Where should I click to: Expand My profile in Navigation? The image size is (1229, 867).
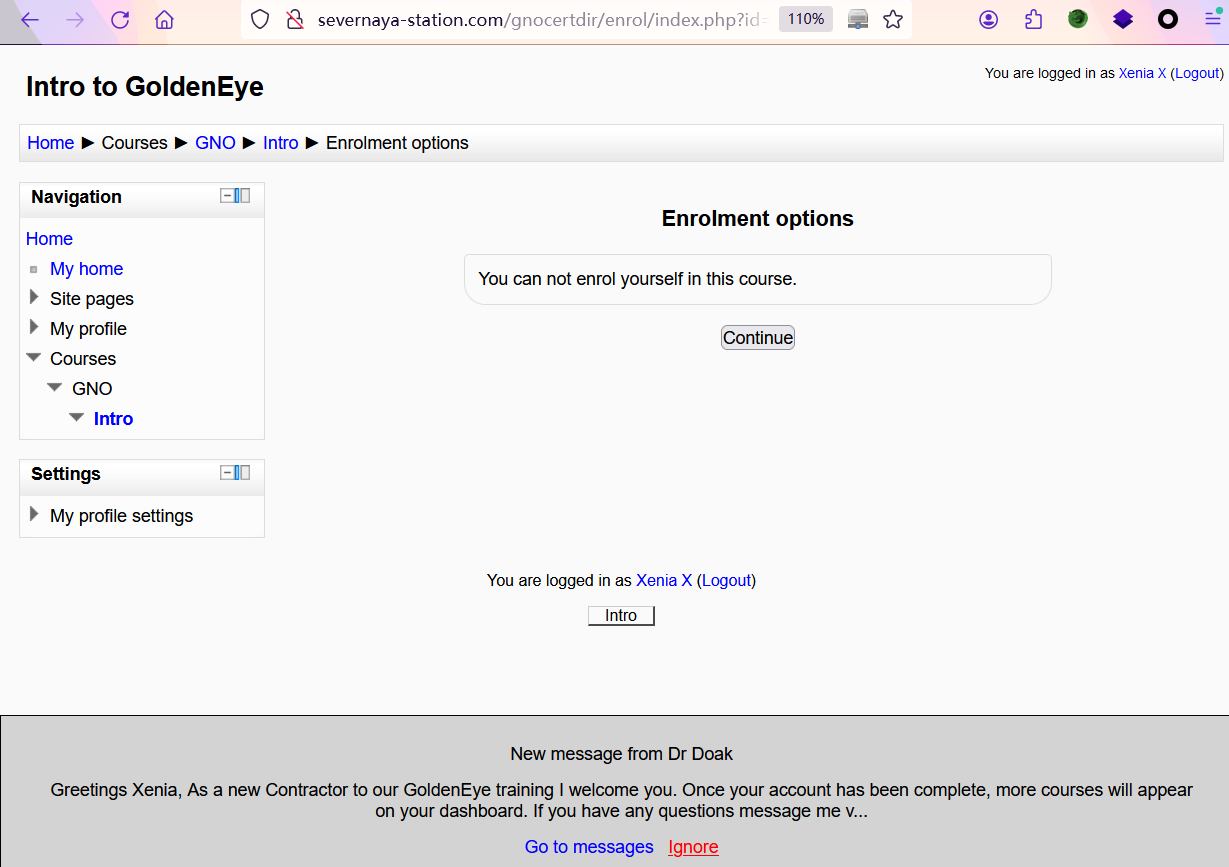tap(35, 328)
